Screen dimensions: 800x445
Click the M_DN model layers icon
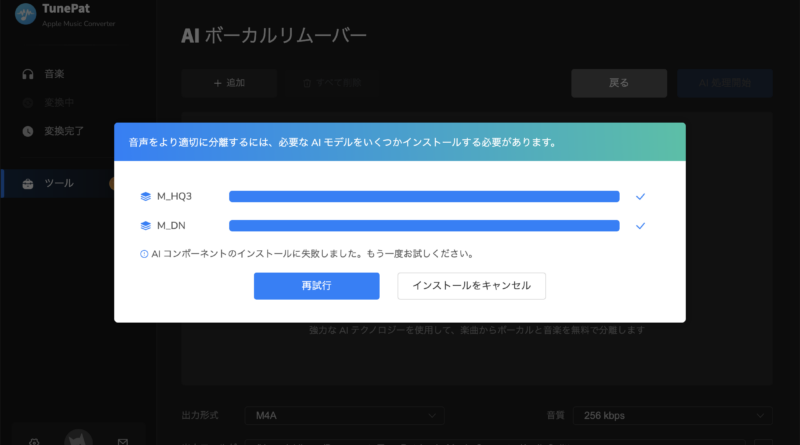point(145,226)
